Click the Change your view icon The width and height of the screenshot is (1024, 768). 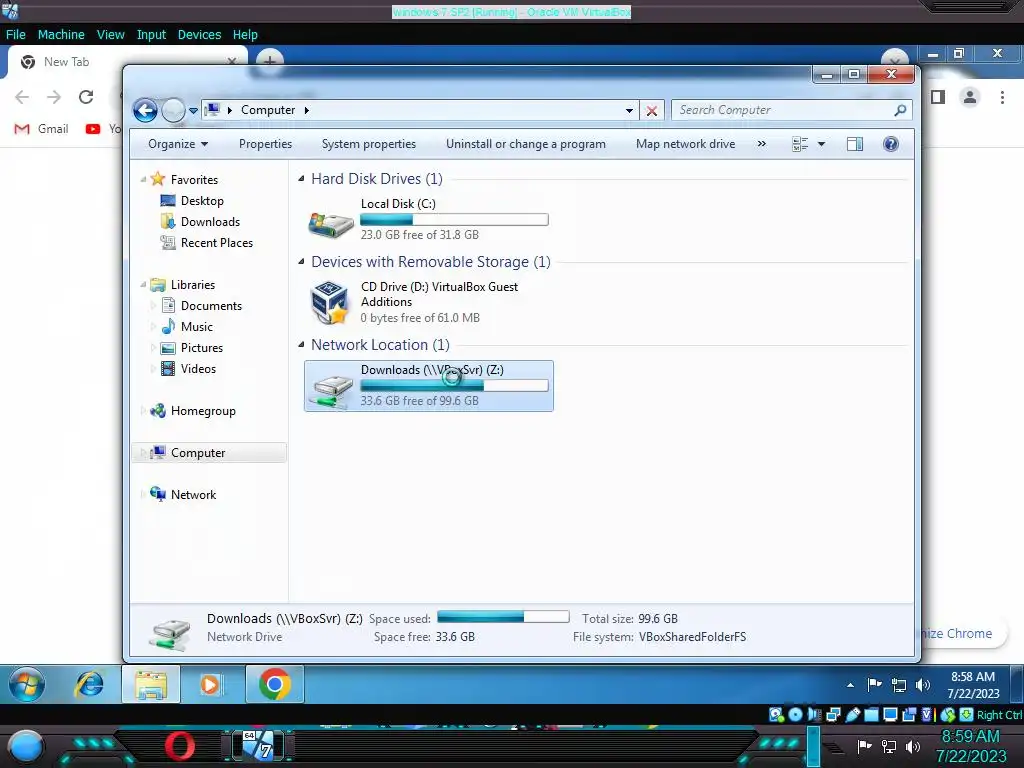pyautogui.click(x=800, y=144)
